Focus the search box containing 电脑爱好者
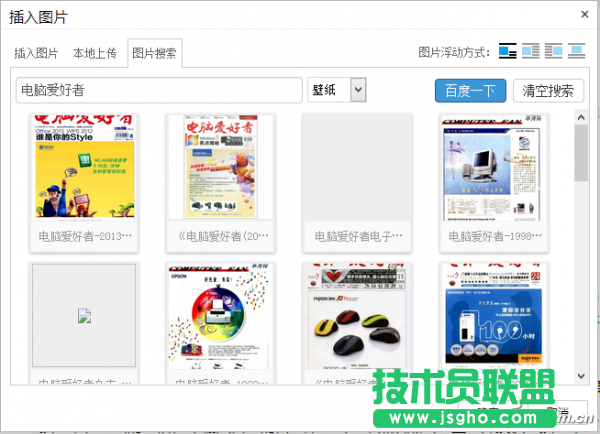This screenshot has height=434, width=600. coord(160,90)
